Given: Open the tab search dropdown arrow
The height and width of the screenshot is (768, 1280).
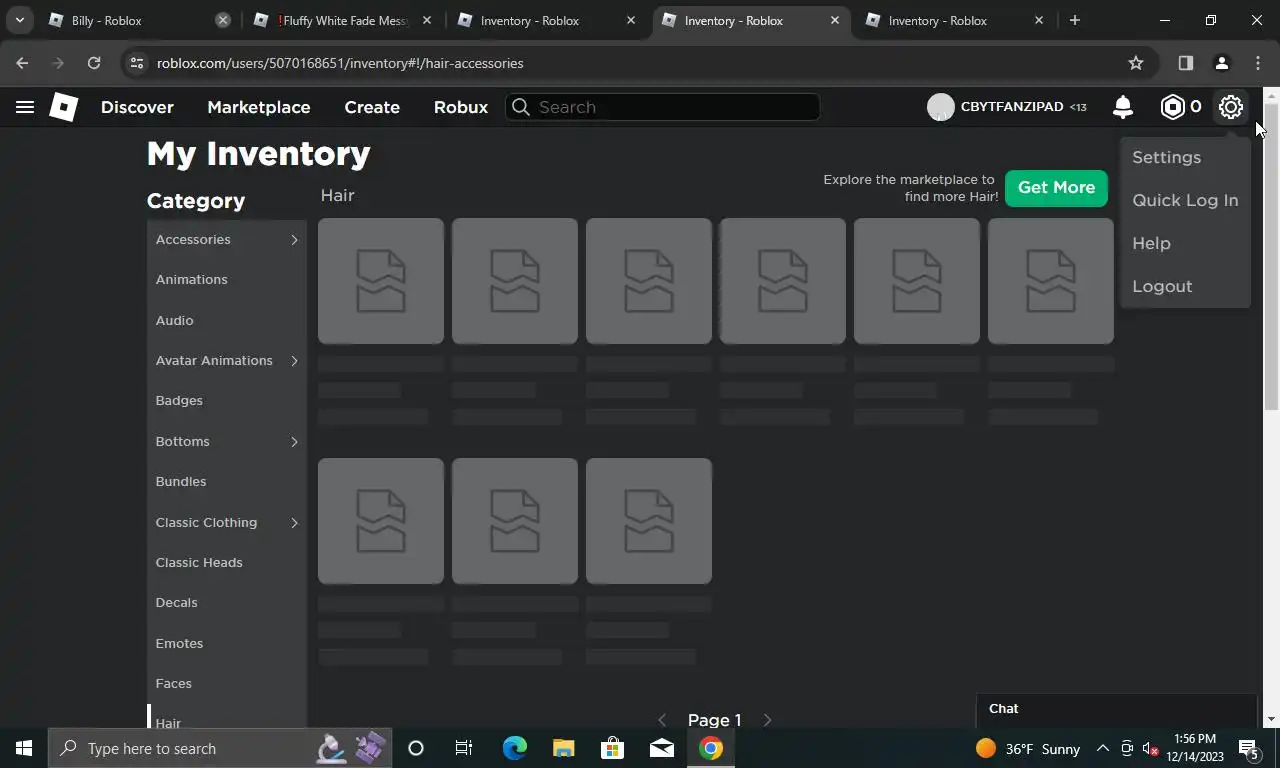Looking at the screenshot, I should click(x=19, y=20).
